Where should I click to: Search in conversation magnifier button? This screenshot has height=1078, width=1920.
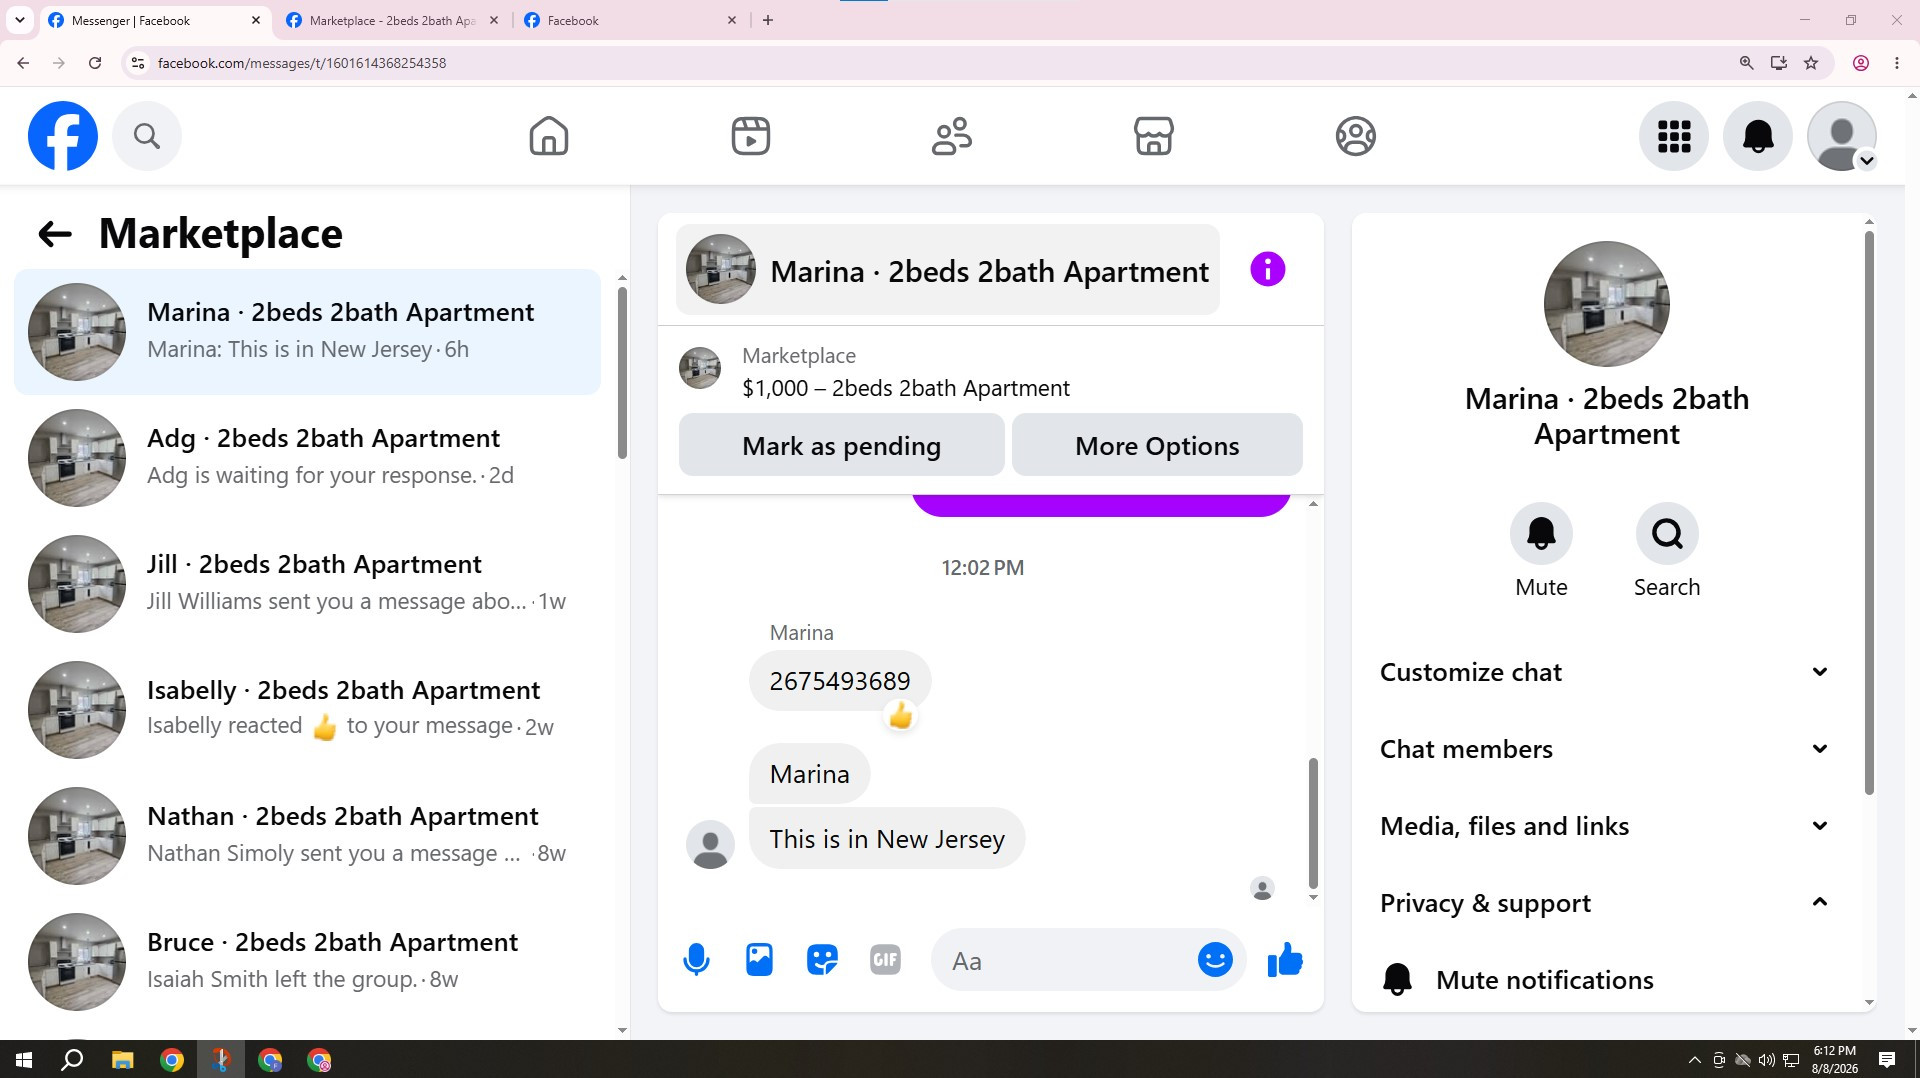point(1667,534)
